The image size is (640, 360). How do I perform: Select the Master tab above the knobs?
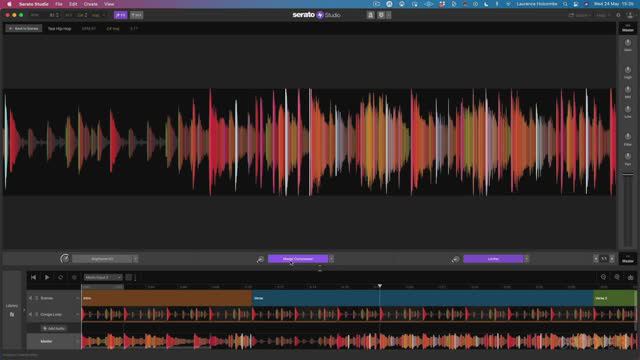point(628,28)
